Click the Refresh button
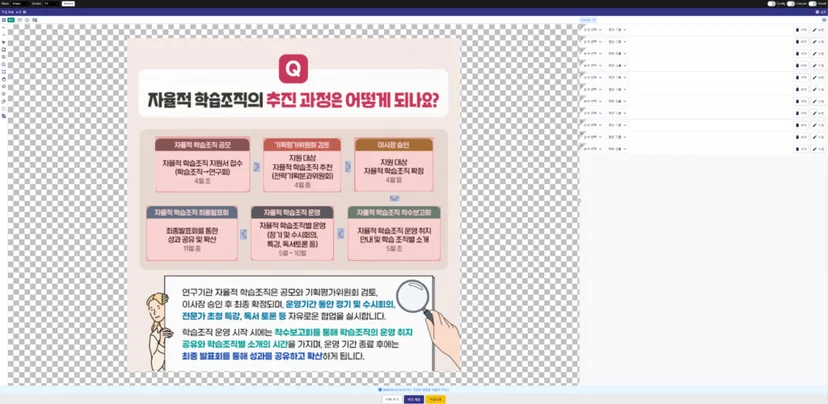 click(68, 4)
